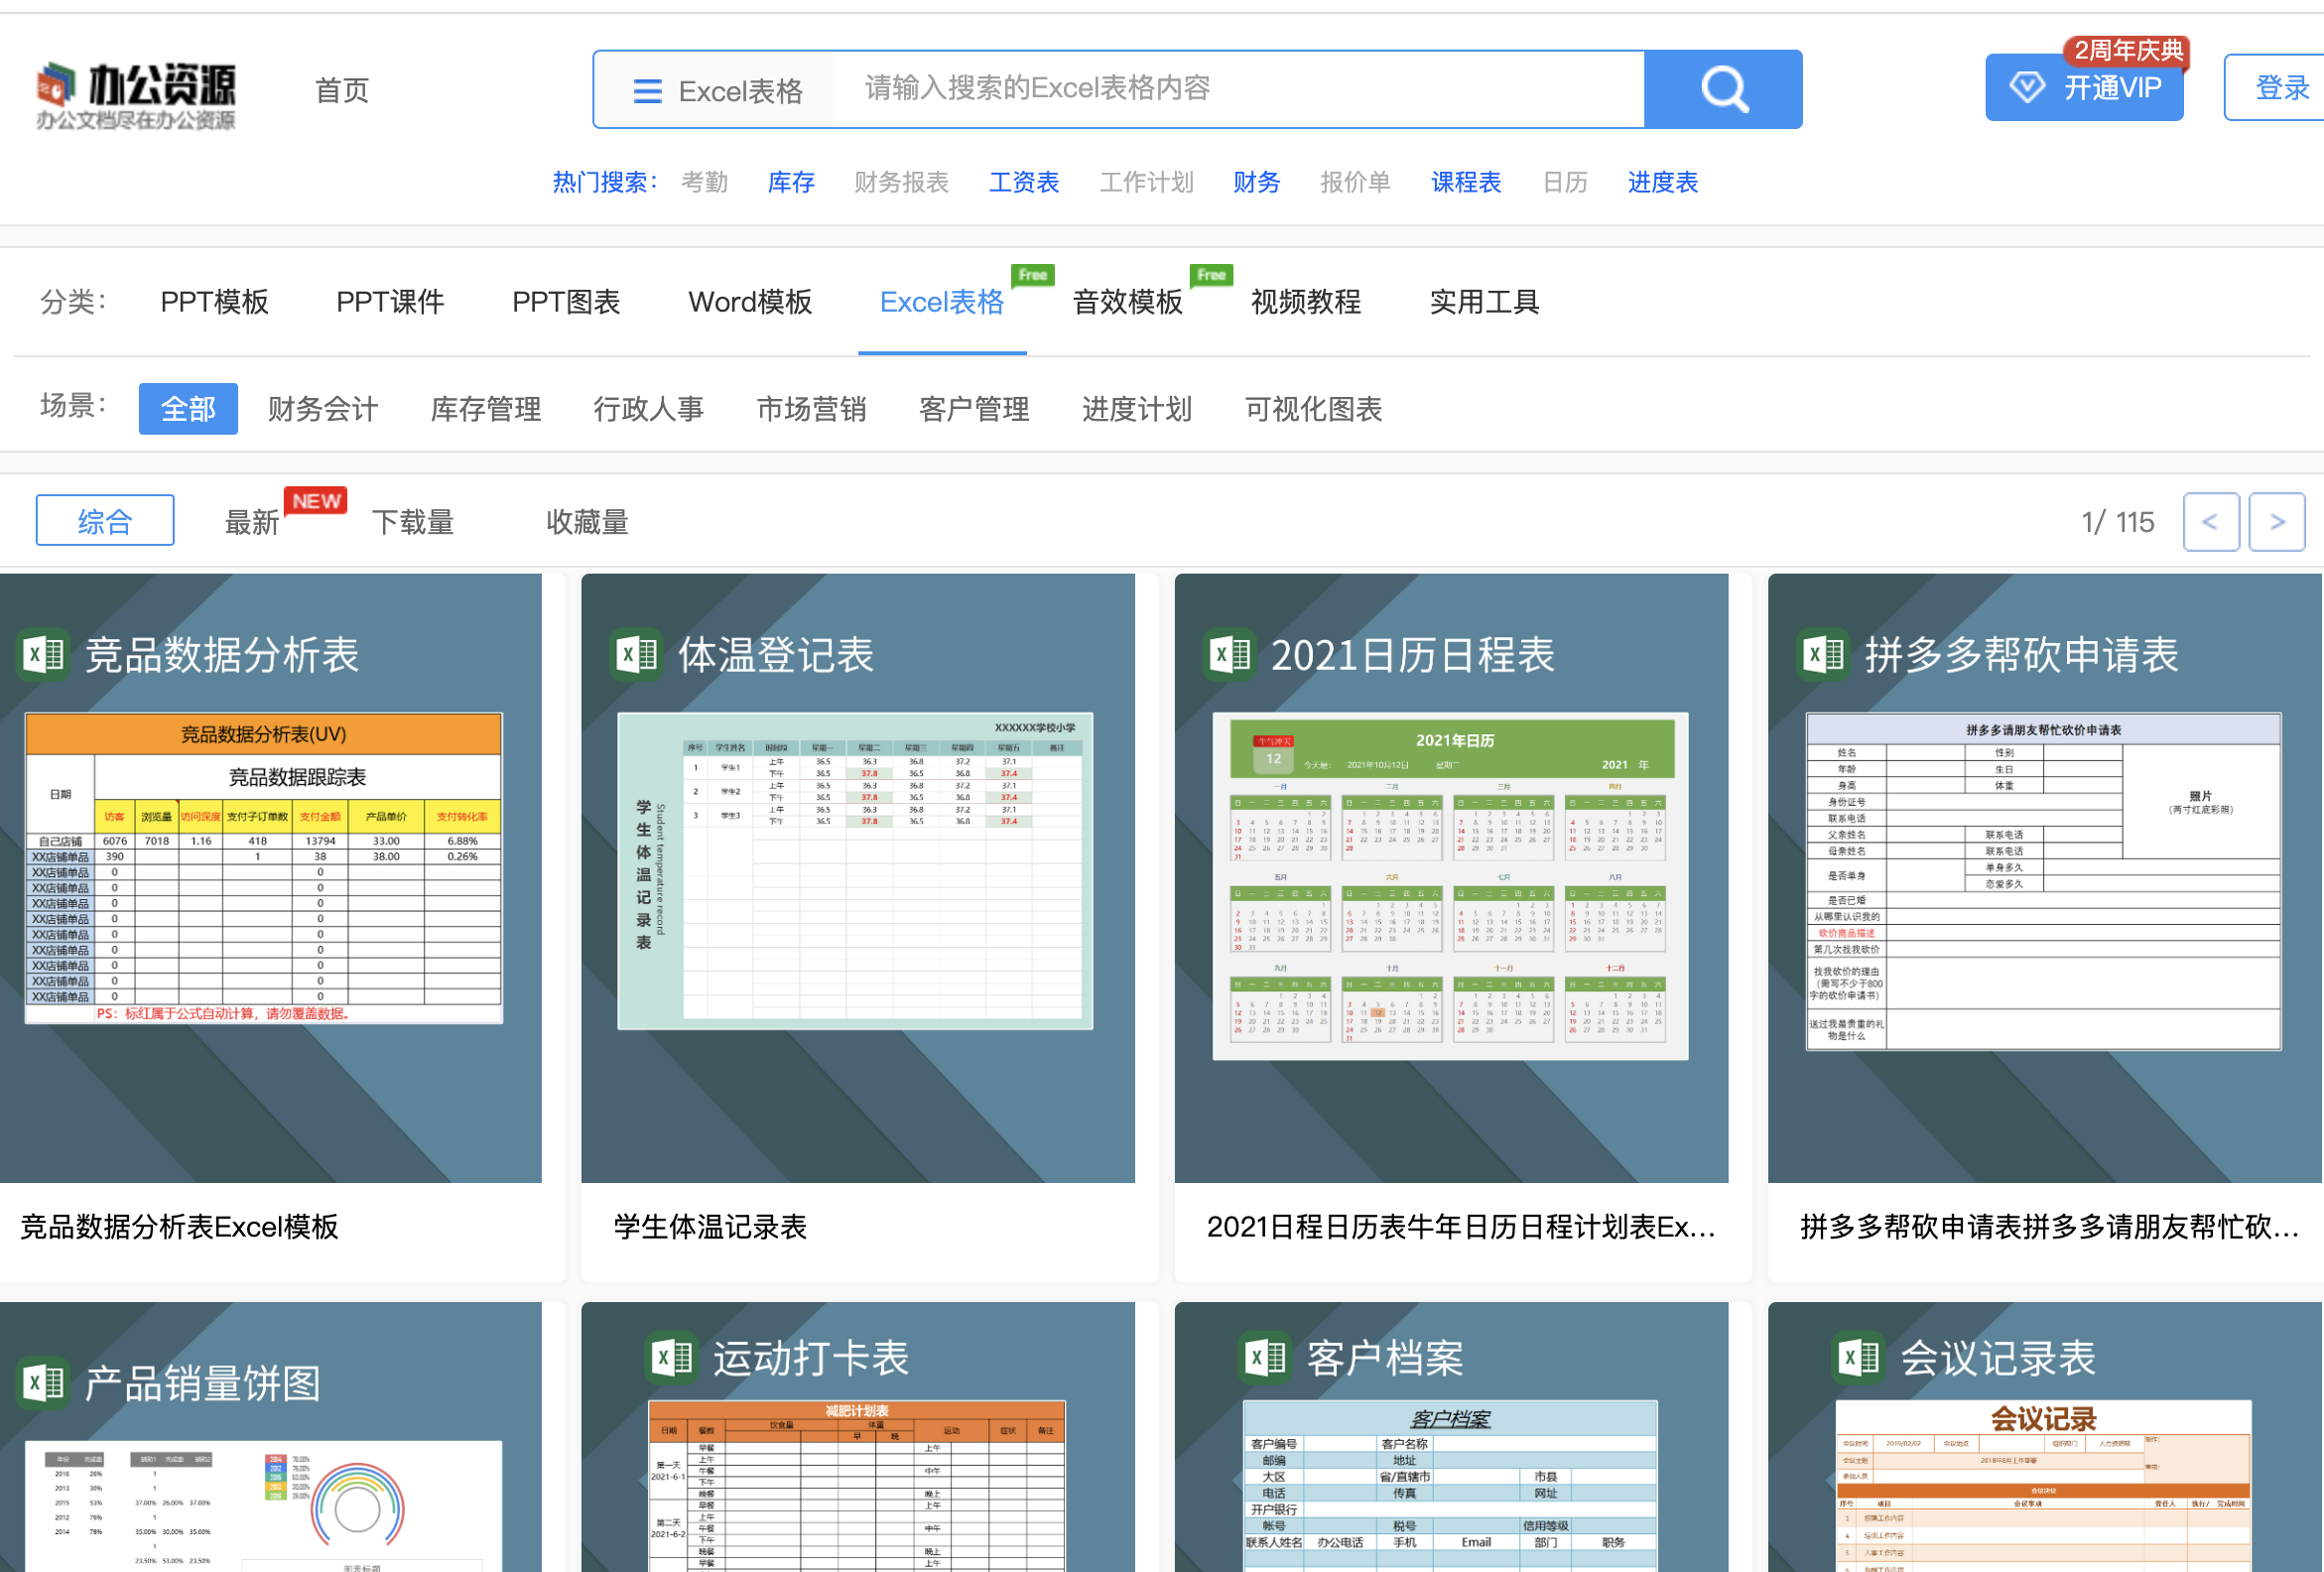Click Excel icon on 2021日历日程表 card
Screen dimensions: 2324x1572
(1230, 656)
